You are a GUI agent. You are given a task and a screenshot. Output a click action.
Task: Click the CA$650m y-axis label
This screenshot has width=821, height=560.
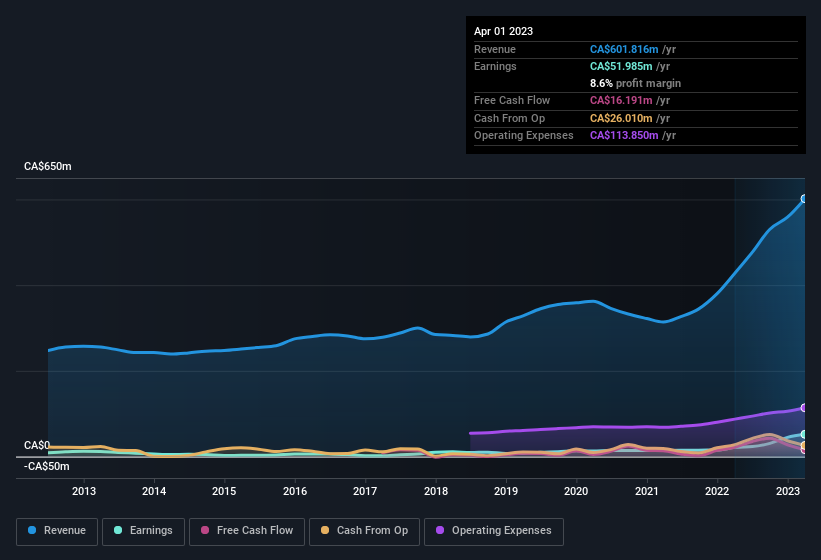(48, 166)
